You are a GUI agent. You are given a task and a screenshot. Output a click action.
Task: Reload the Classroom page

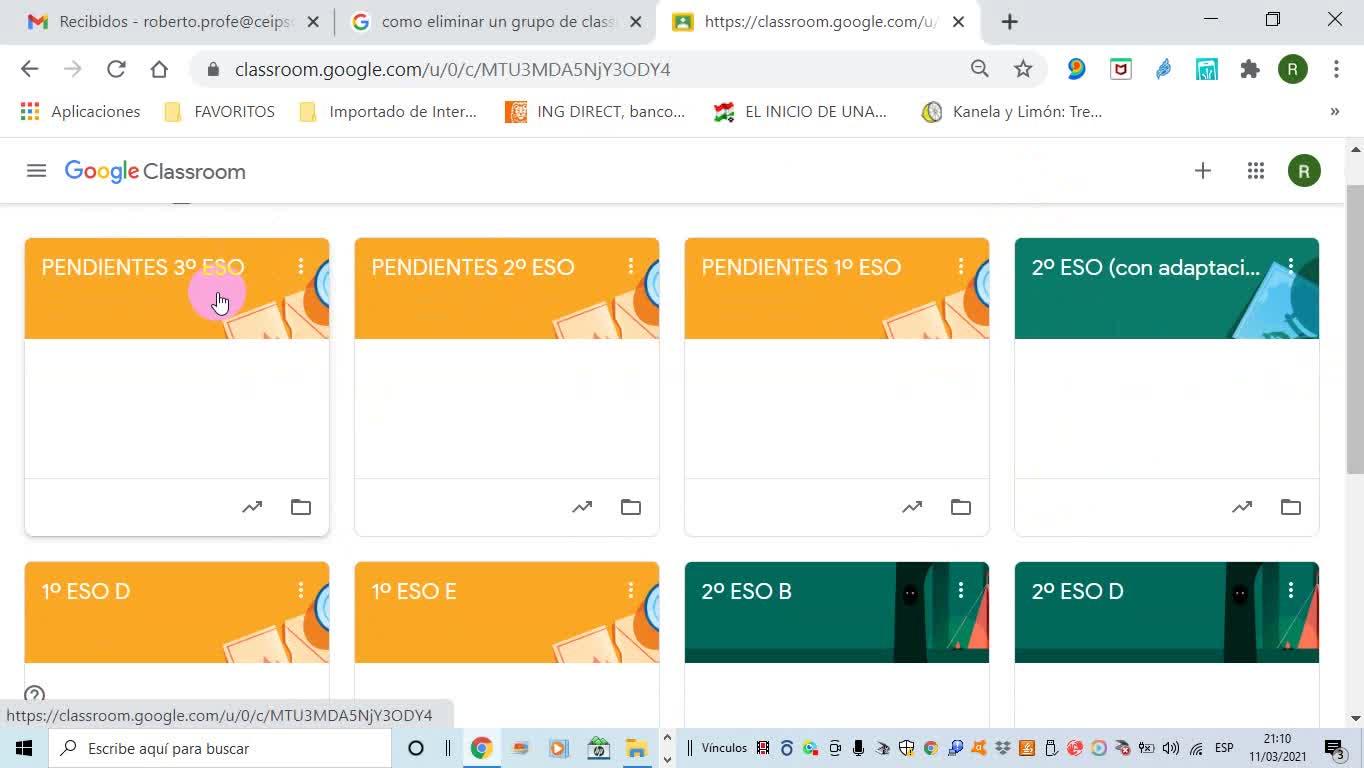click(116, 69)
